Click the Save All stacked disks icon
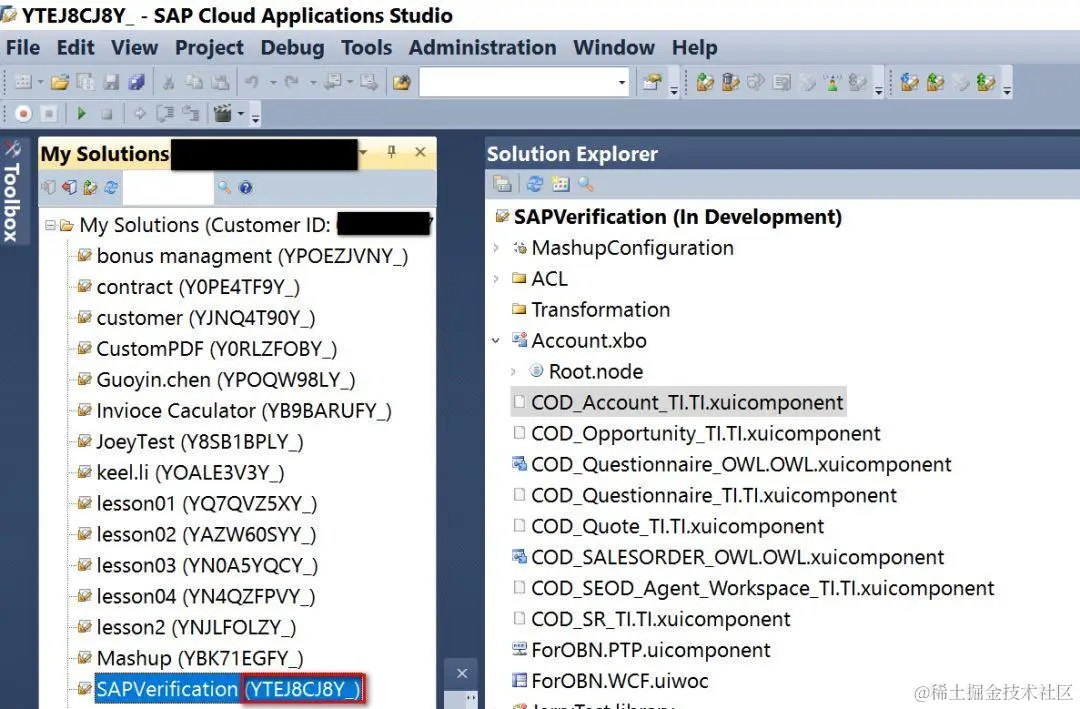This screenshot has width=1080, height=709. [x=137, y=82]
